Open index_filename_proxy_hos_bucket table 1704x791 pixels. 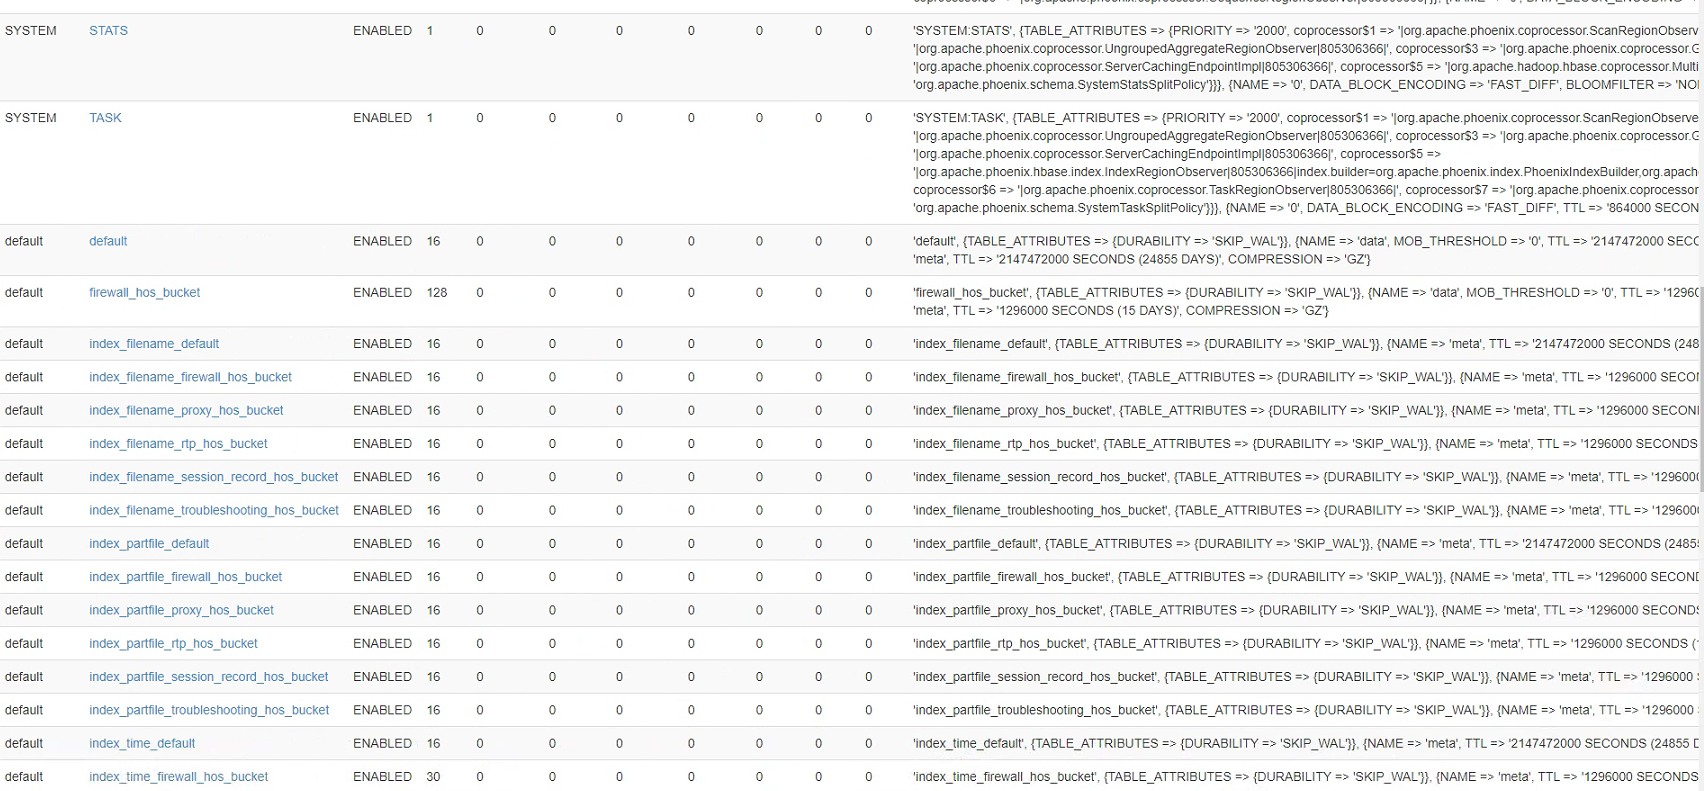[x=186, y=410]
